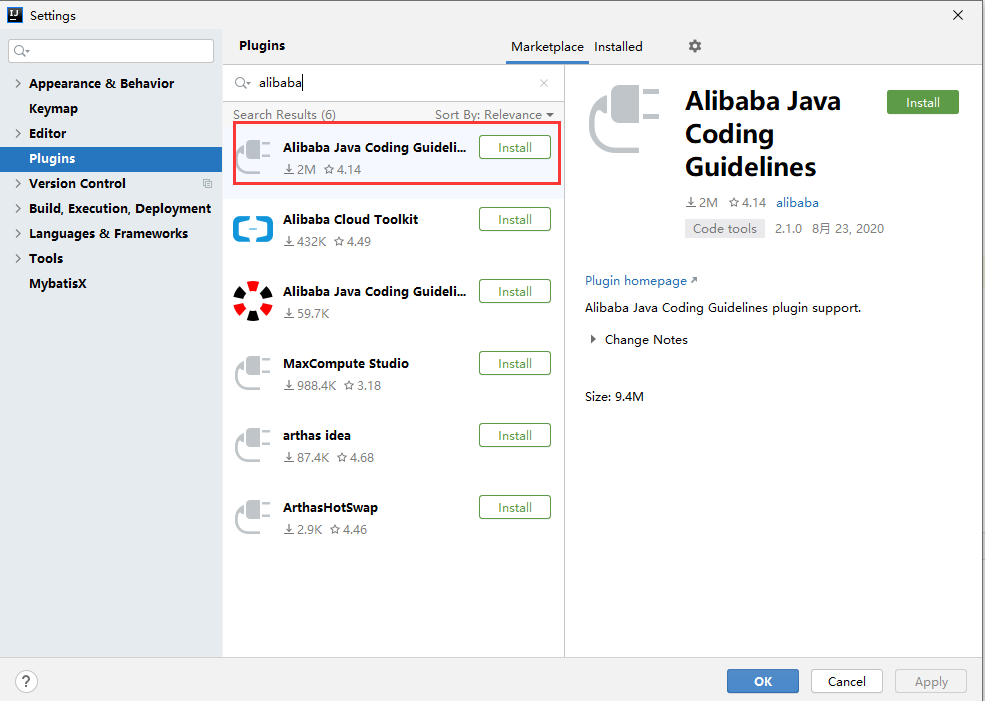Viewport: 985px width, 701px height.
Task: Expand the Version Control section
Action: pos(18,183)
